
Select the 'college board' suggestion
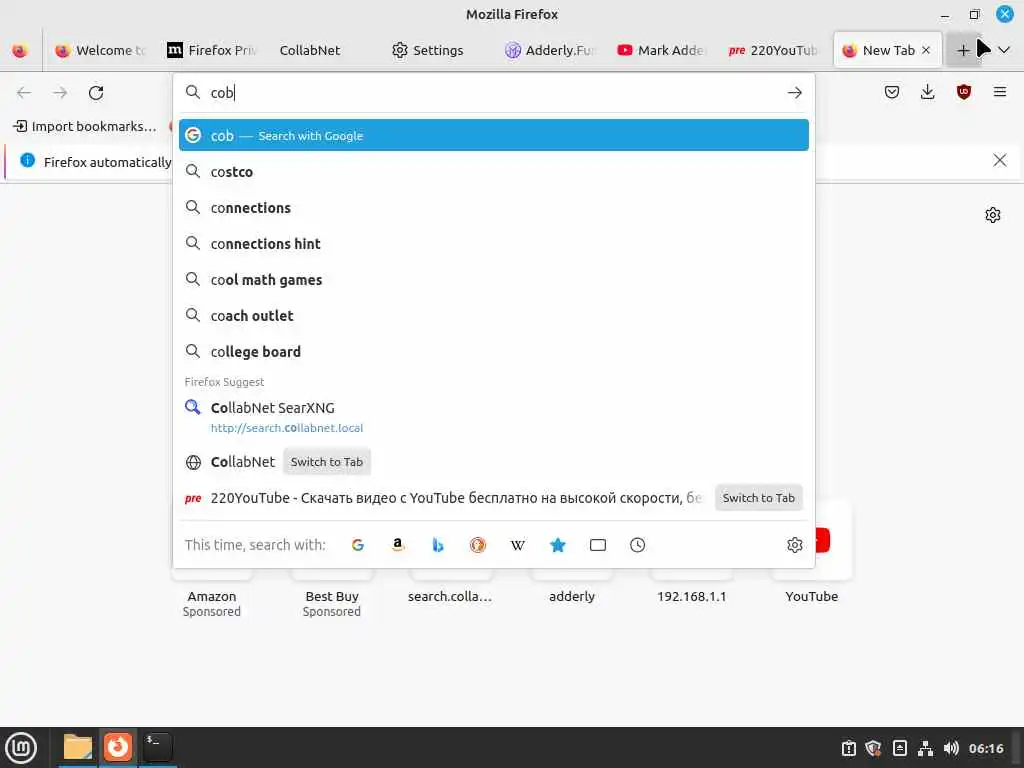494,351
